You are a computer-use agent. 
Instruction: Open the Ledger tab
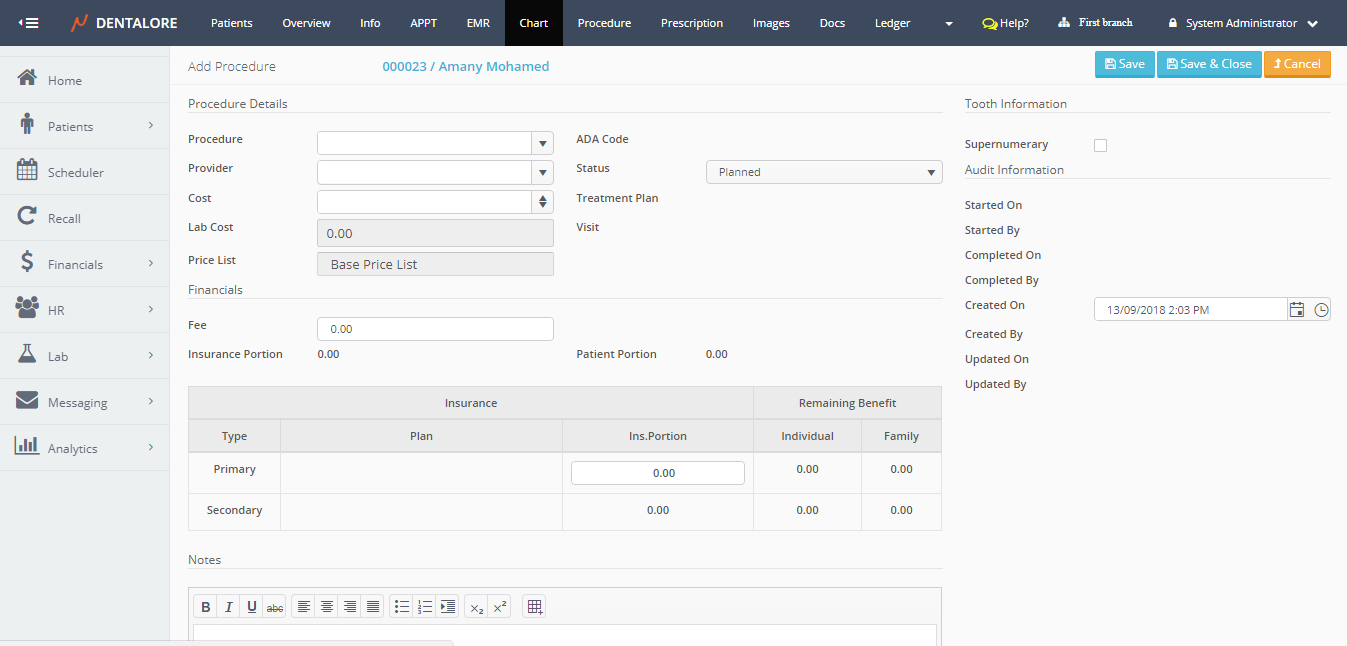pyautogui.click(x=892, y=23)
